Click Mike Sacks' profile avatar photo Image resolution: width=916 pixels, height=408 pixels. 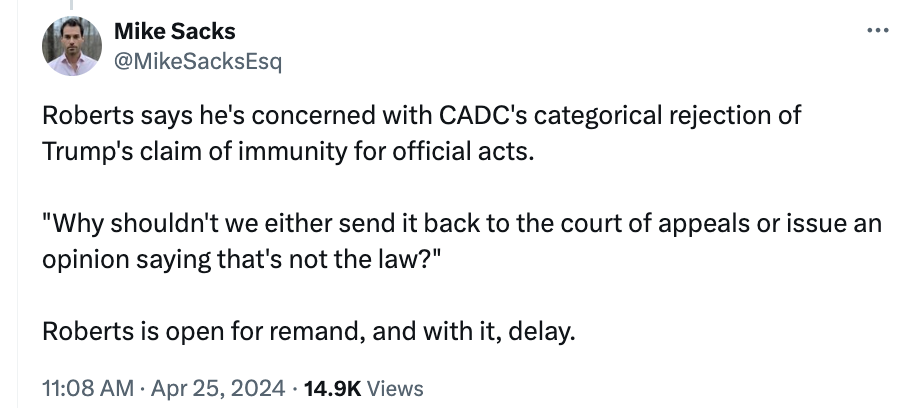click(69, 48)
